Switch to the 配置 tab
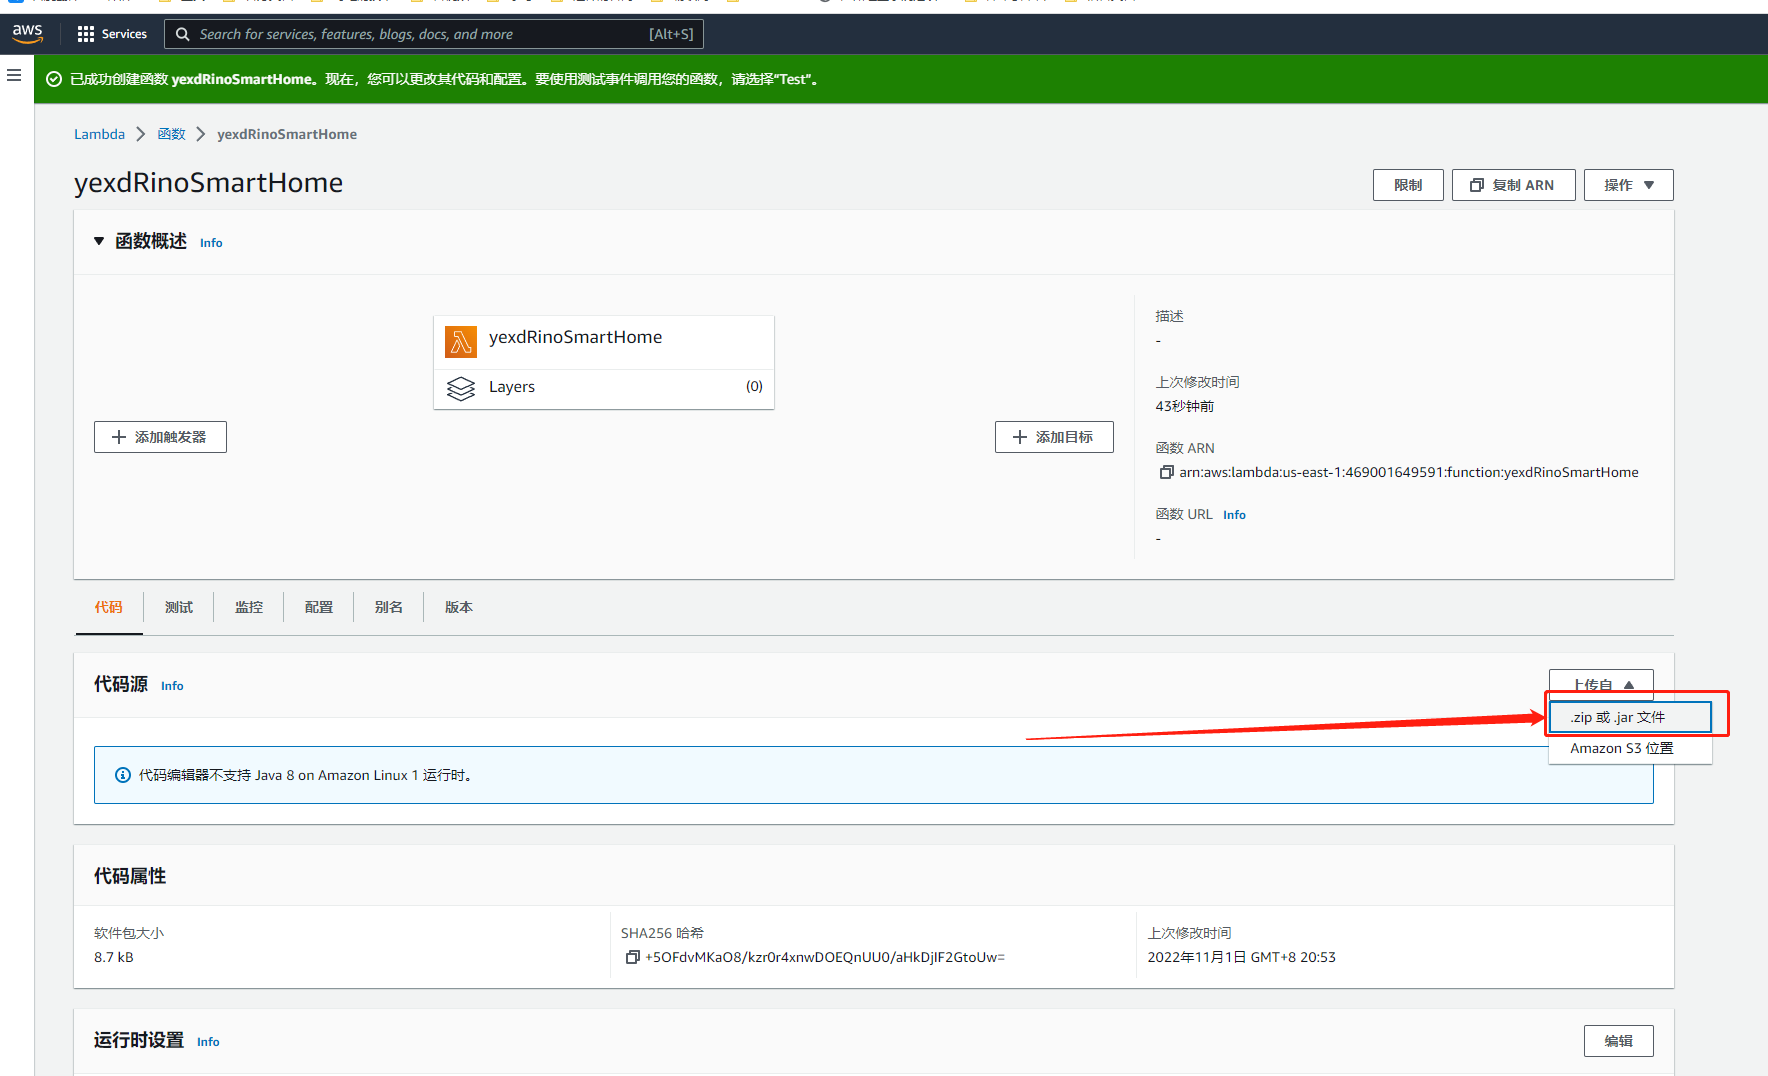The height and width of the screenshot is (1076, 1768). (x=319, y=607)
